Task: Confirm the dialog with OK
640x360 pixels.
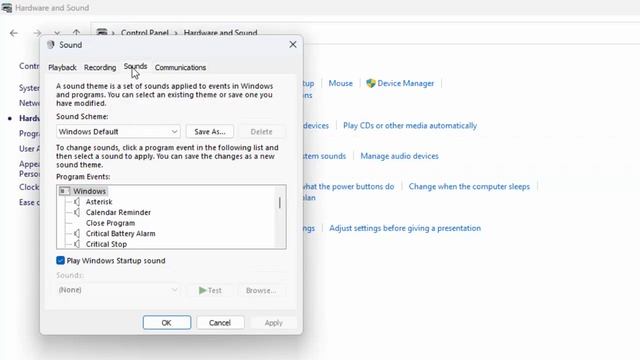Action: tap(167, 322)
